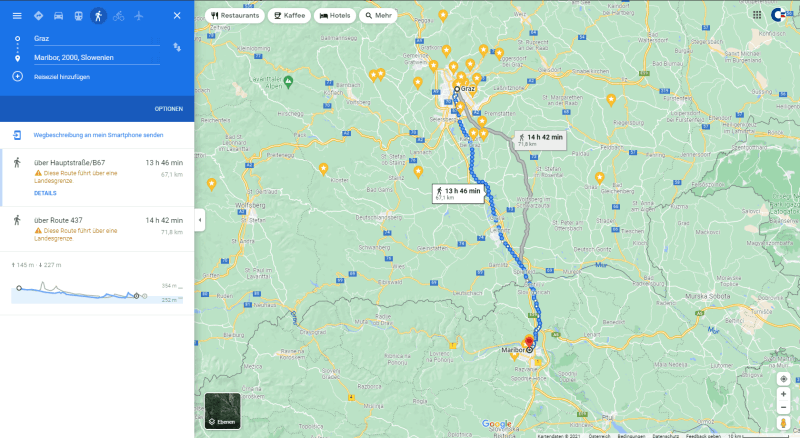Open the hamburger main menu

click(x=17, y=16)
